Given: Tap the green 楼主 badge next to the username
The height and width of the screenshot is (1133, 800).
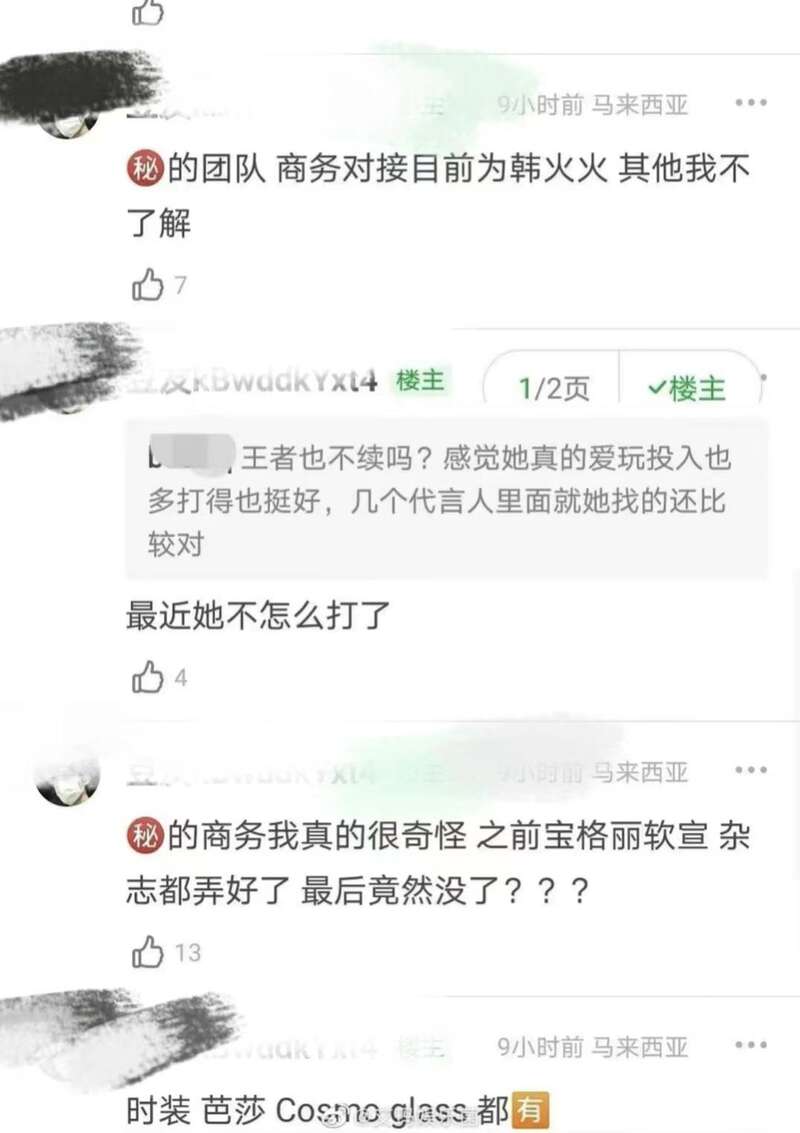Looking at the screenshot, I should pos(420,380).
